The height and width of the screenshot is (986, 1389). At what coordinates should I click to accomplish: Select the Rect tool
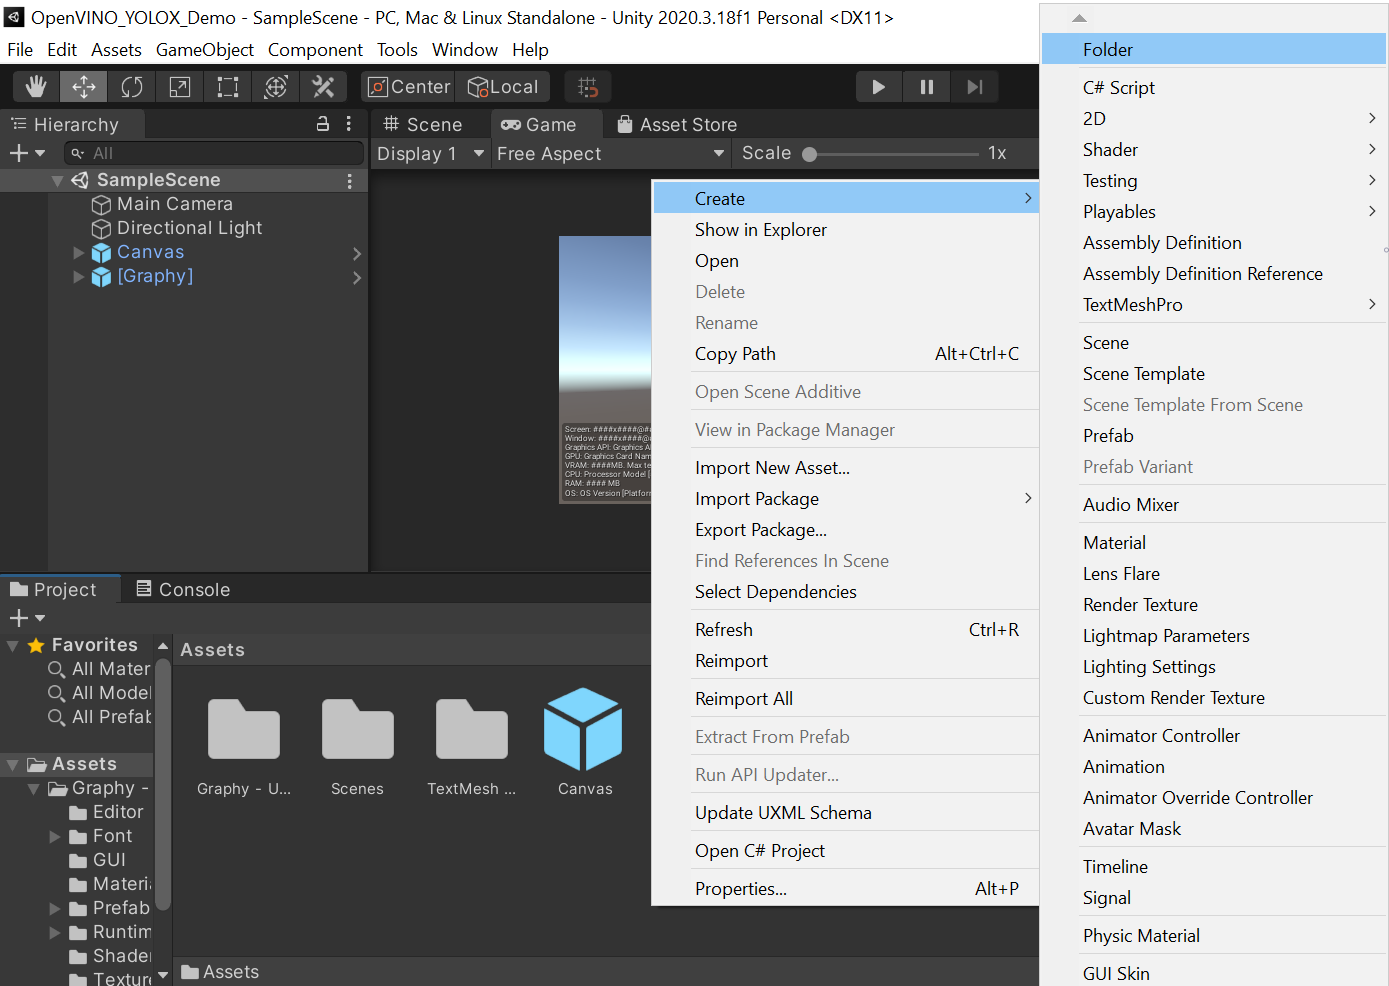point(228,87)
